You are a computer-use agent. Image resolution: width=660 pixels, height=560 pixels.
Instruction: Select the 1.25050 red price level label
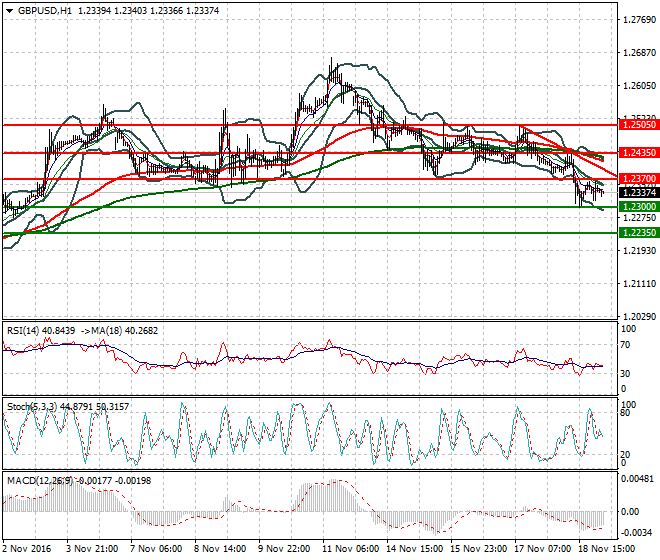click(639, 125)
